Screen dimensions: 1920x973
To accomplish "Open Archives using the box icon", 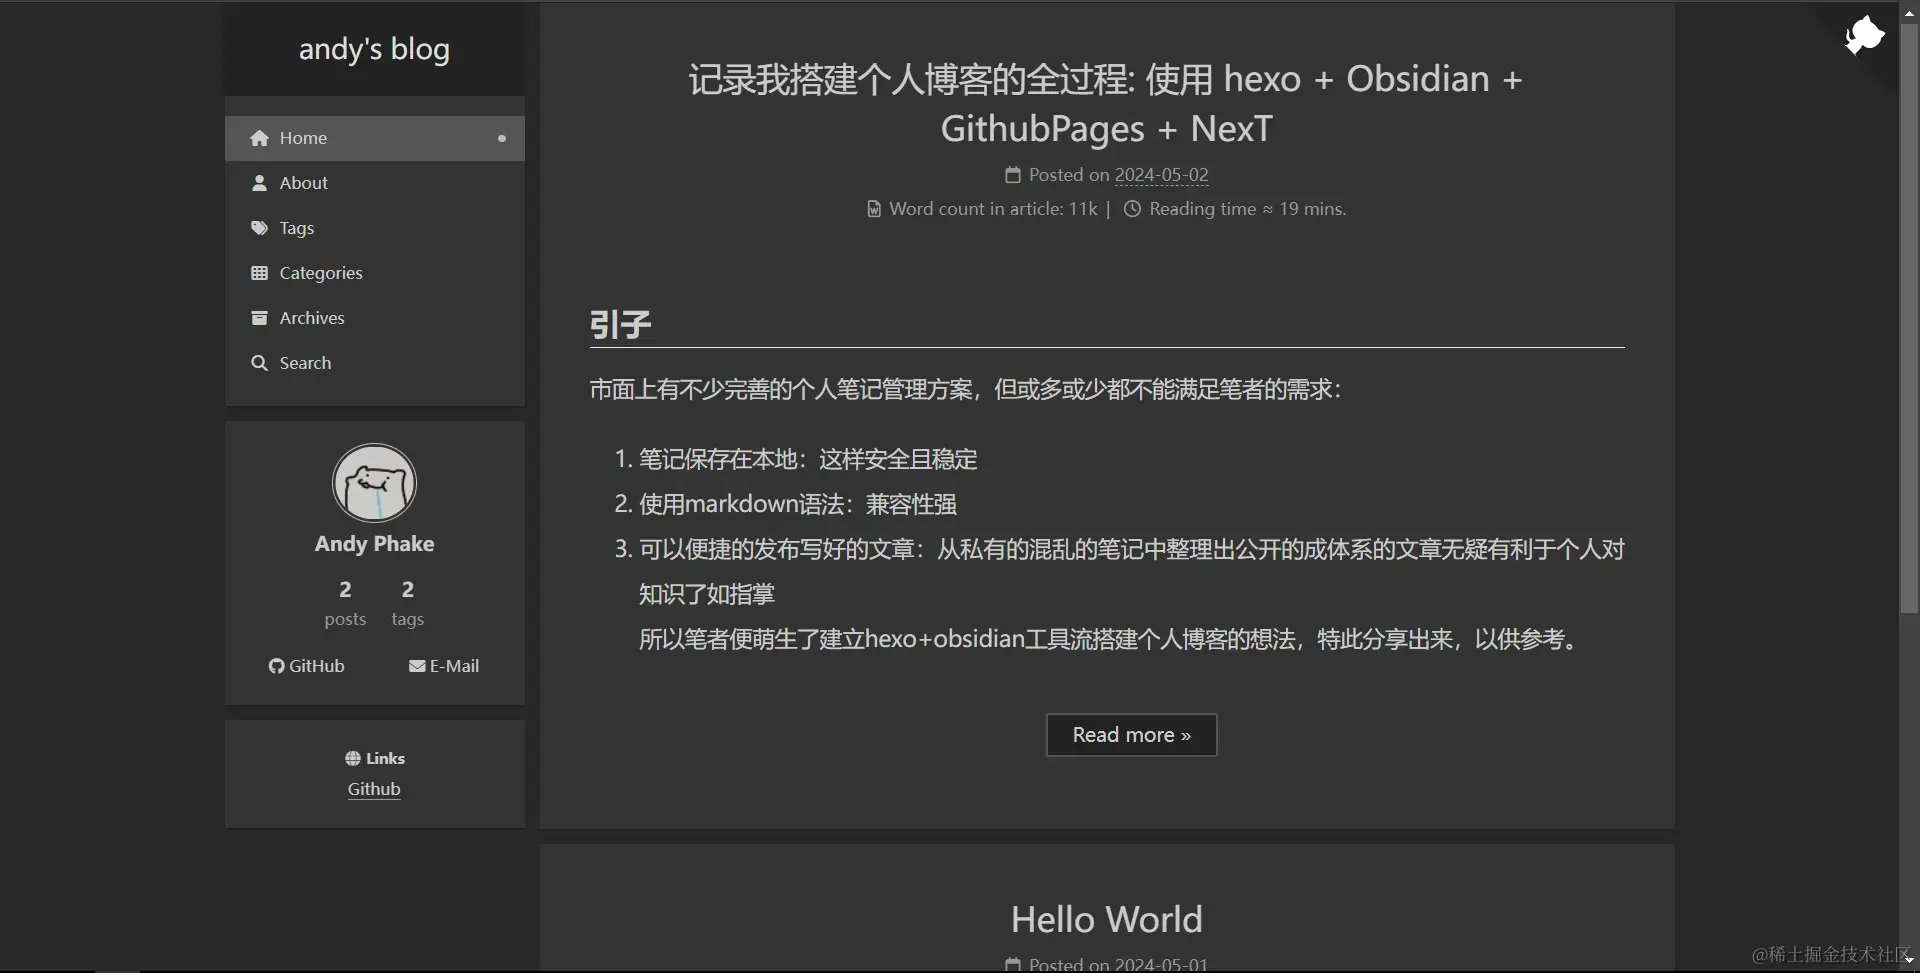I will tap(258, 318).
